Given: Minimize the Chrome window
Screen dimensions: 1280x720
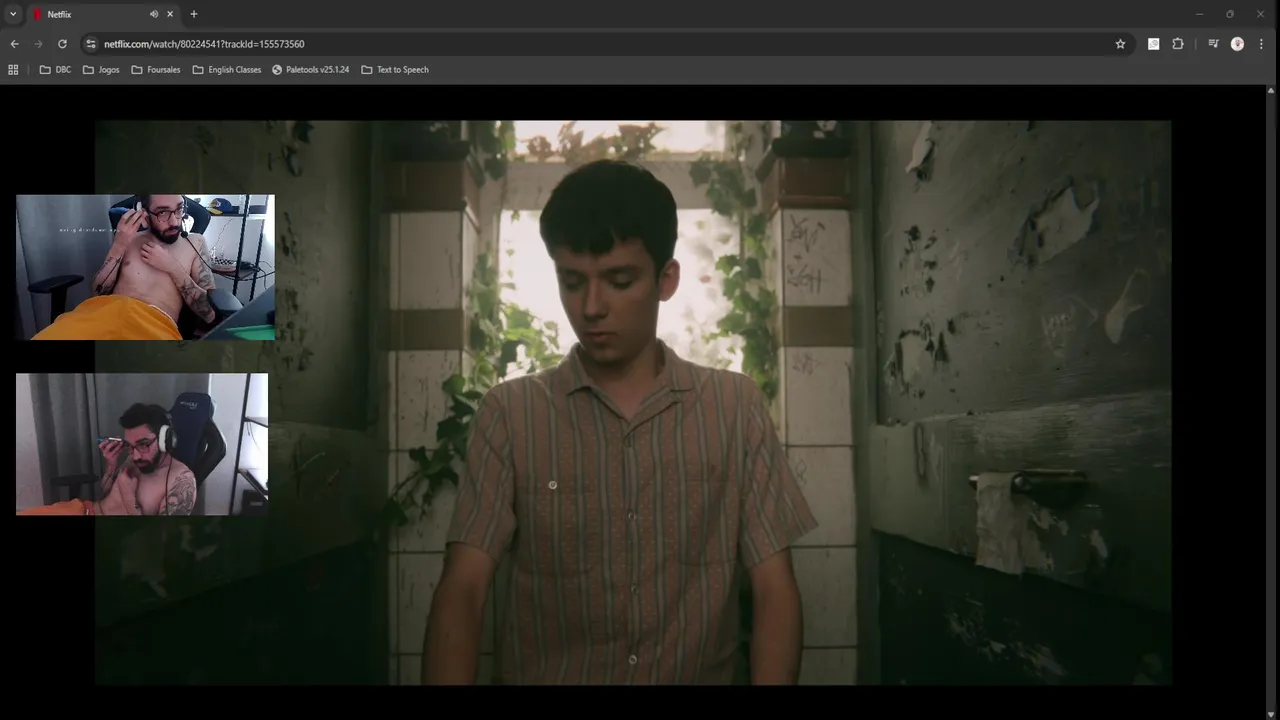Looking at the screenshot, I should point(1199,14).
